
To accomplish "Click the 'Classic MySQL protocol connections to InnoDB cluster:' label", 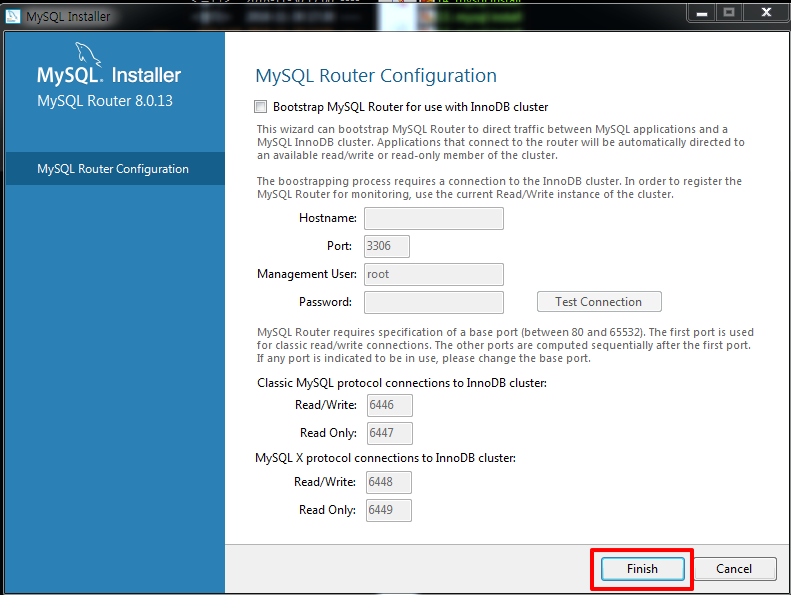I will coord(402,383).
